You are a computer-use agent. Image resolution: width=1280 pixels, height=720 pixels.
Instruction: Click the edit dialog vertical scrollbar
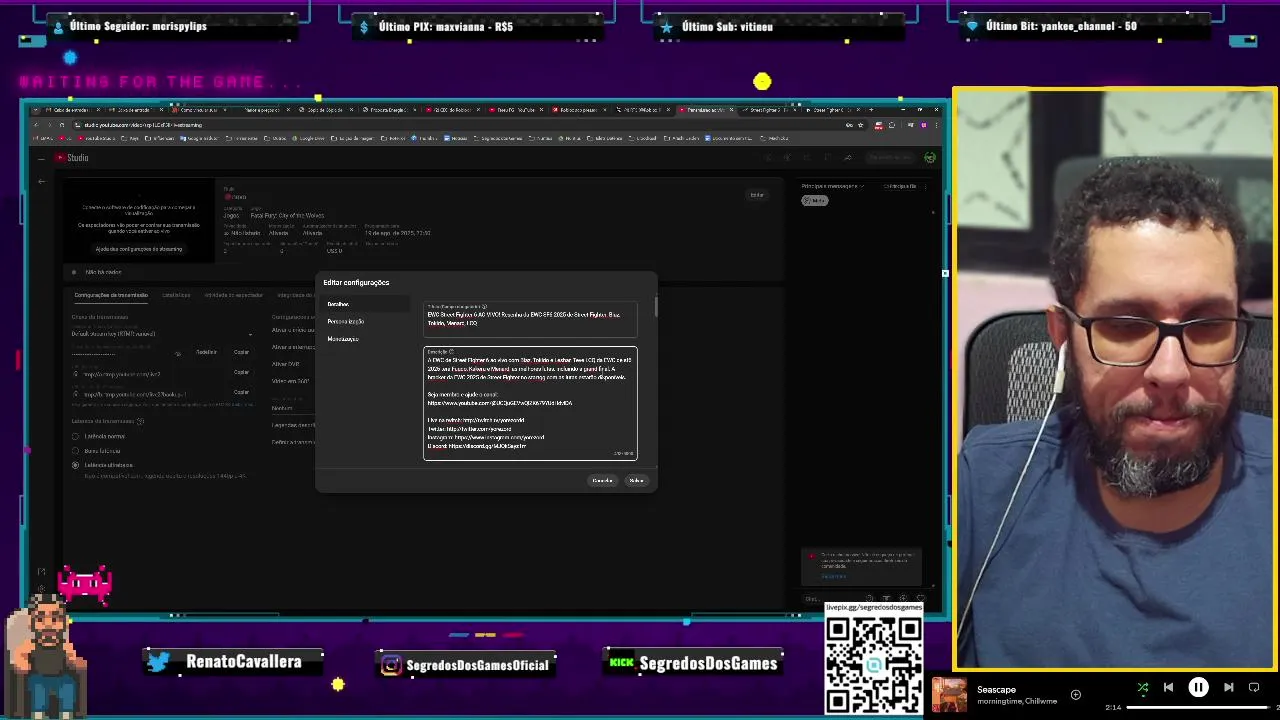[656, 307]
